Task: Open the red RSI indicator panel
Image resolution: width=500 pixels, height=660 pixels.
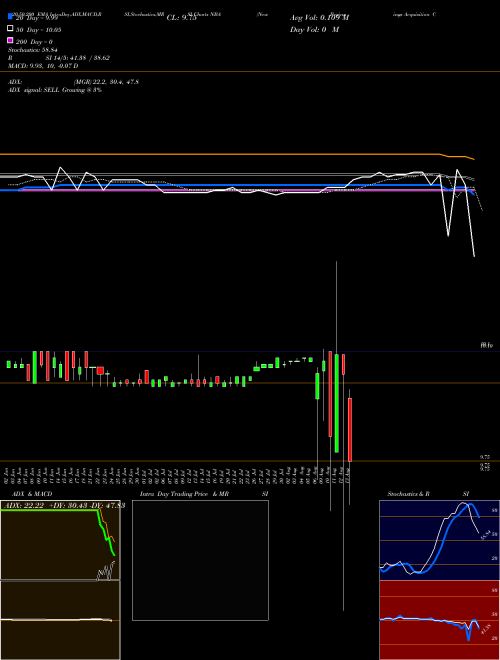Action: (439, 620)
